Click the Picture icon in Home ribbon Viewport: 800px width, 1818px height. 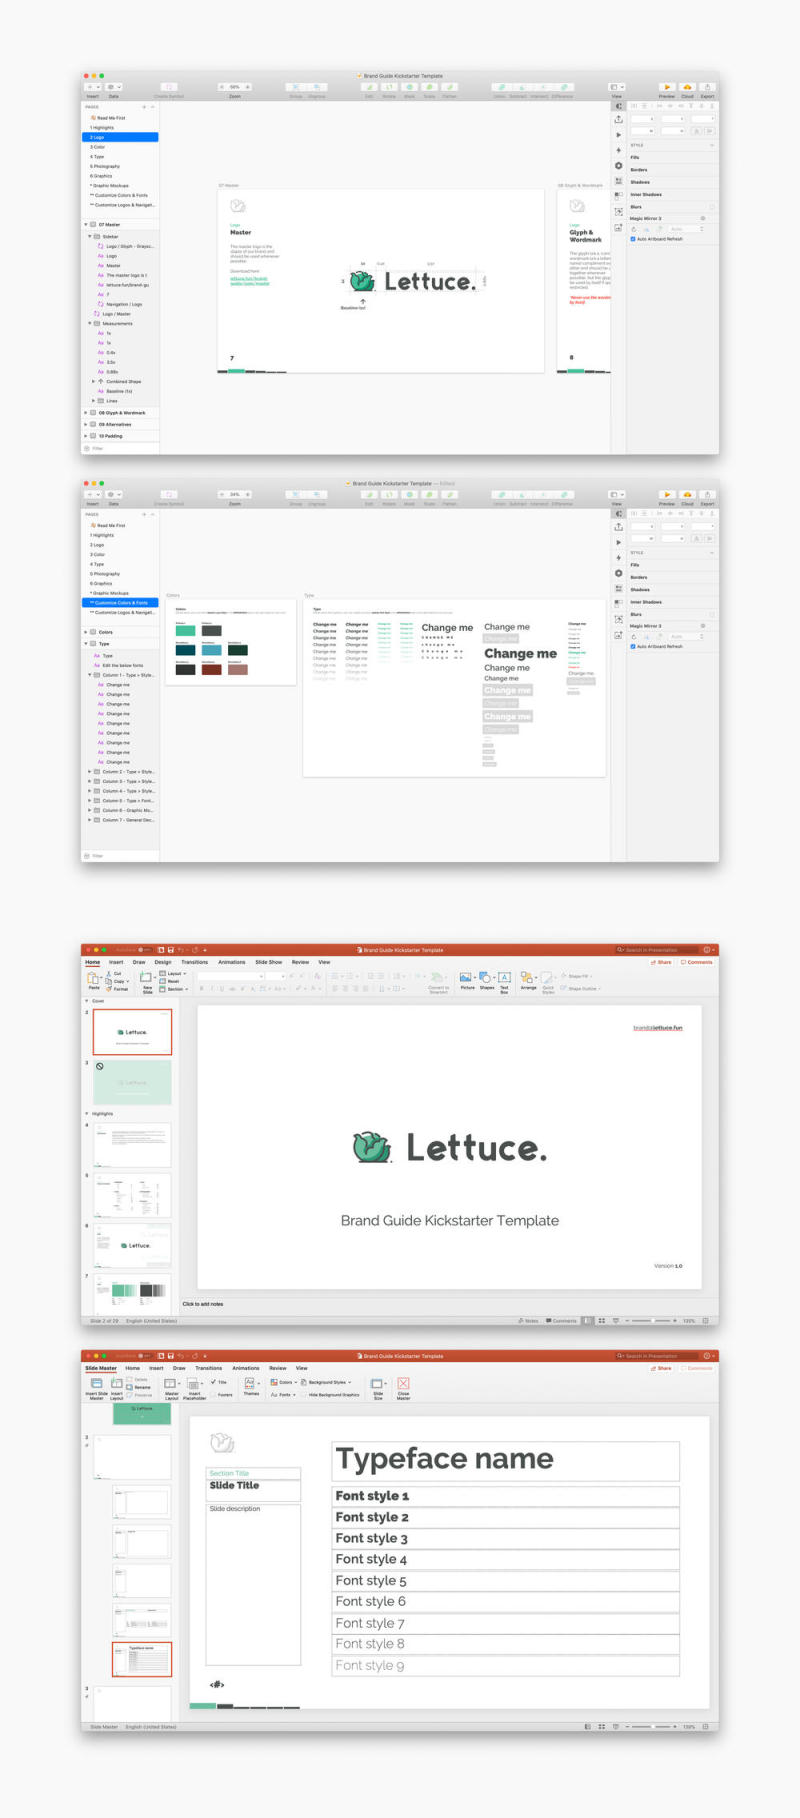pos(466,978)
